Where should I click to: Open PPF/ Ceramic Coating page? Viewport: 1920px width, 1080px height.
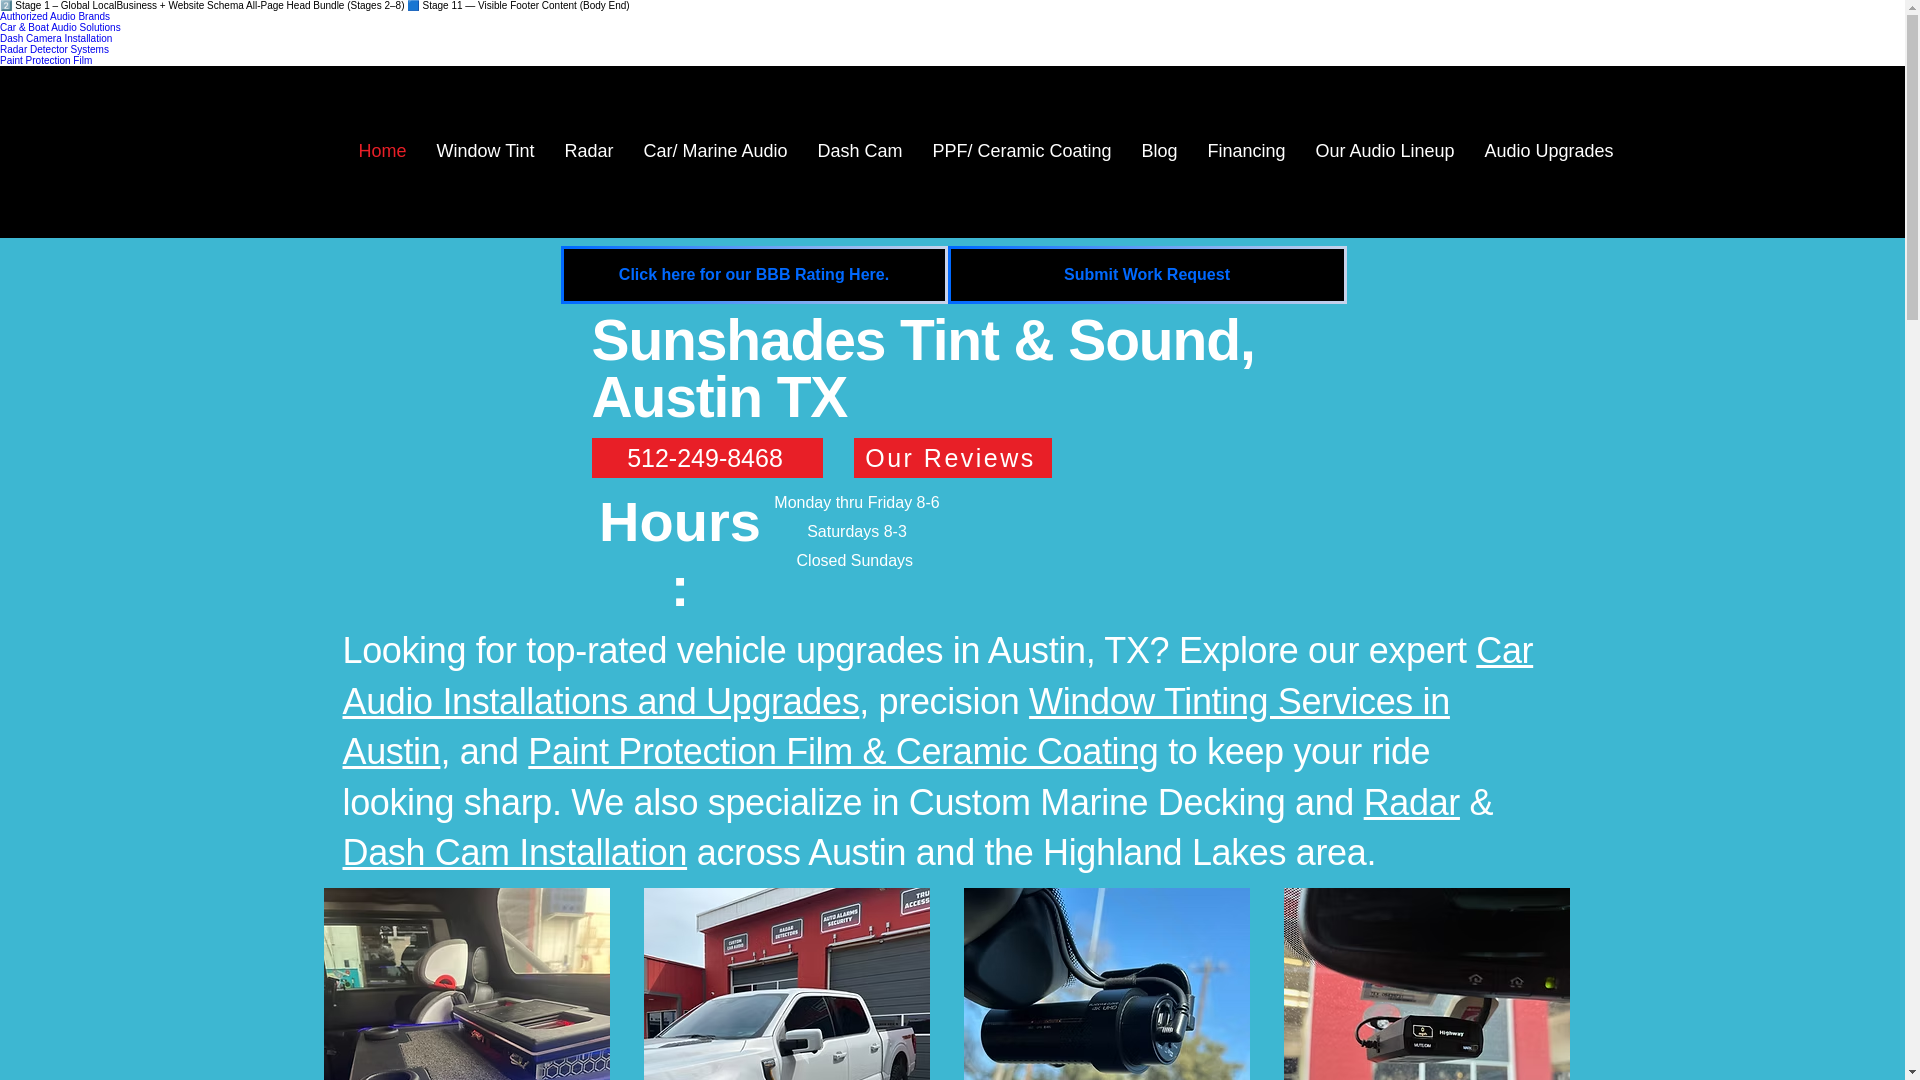[x=1021, y=151]
